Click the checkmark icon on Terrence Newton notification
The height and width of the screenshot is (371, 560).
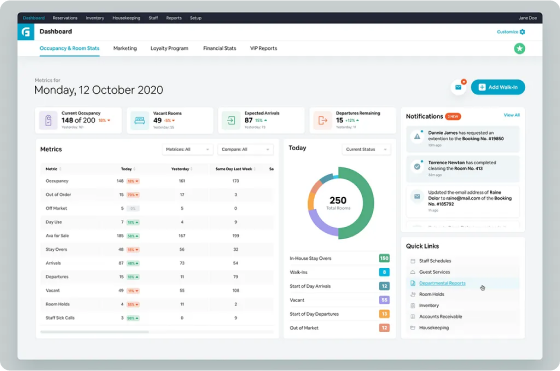(417, 166)
